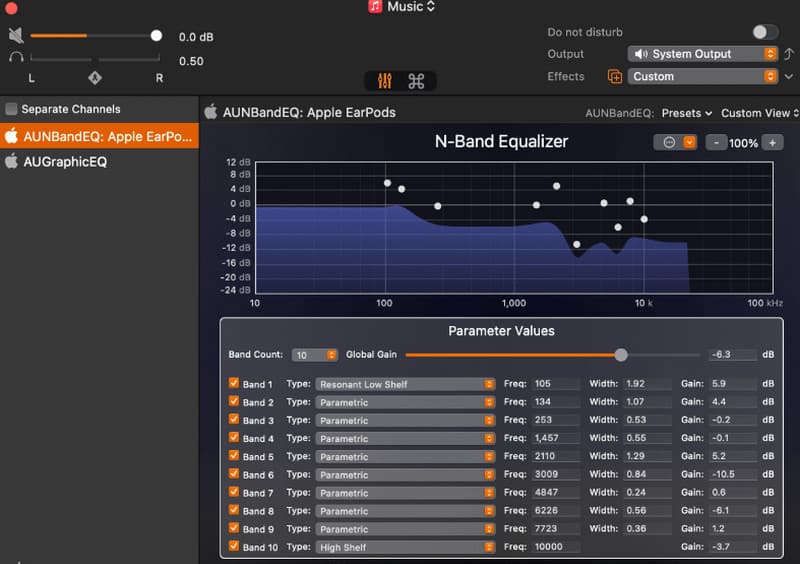Click the add effect icon beside Effects
The width and height of the screenshot is (800, 564).
pyautogui.click(x=615, y=77)
